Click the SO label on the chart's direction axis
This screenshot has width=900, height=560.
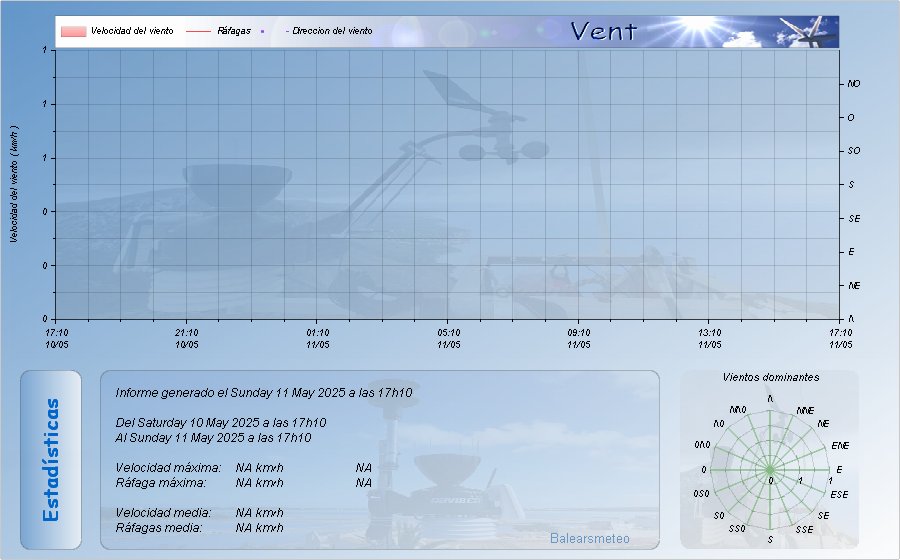tap(854, 151)
